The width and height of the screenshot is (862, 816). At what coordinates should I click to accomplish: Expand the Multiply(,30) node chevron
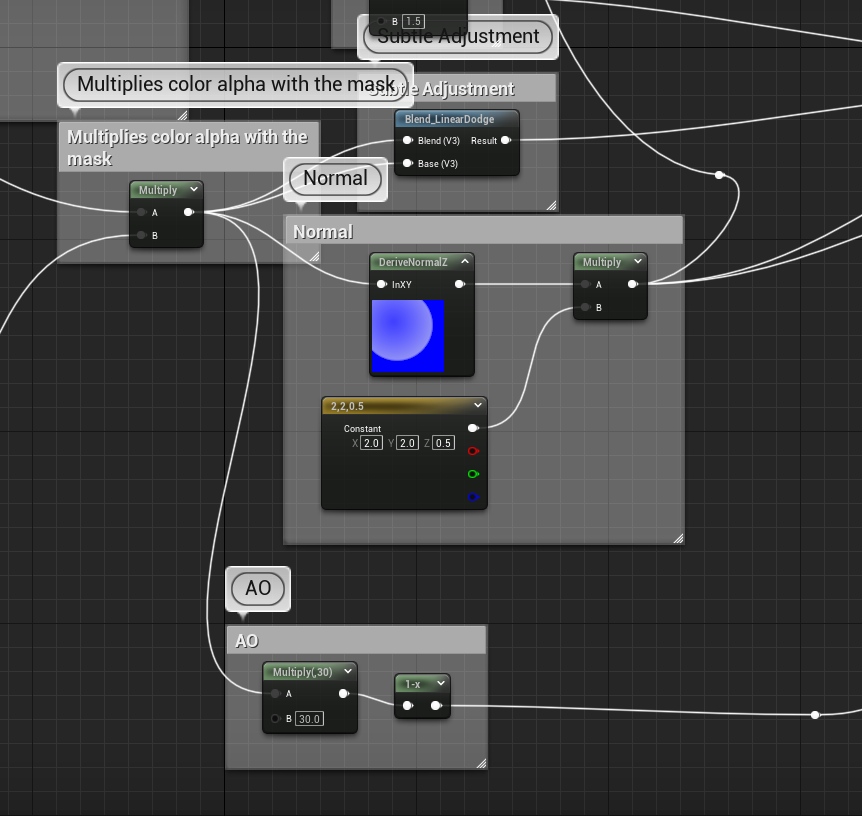pos(348,671)
